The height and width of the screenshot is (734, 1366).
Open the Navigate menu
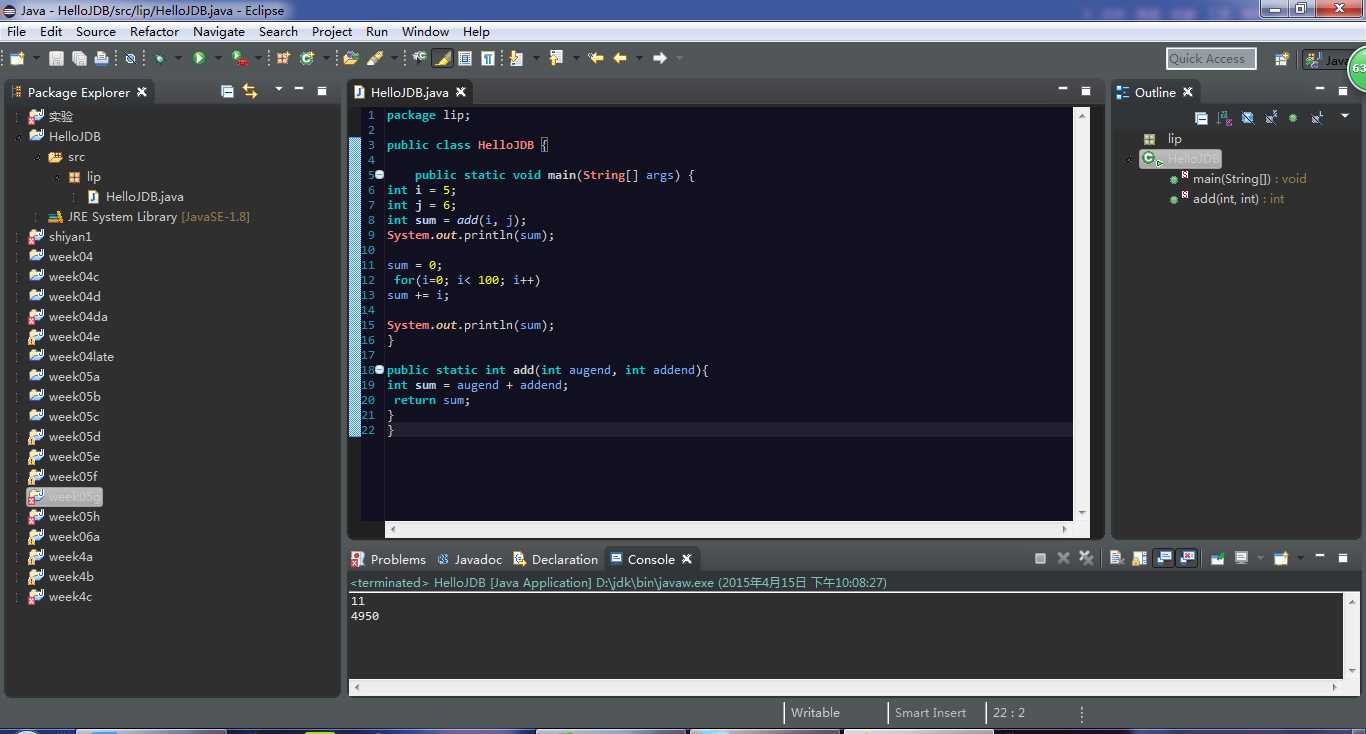click(x=219, y=31)
